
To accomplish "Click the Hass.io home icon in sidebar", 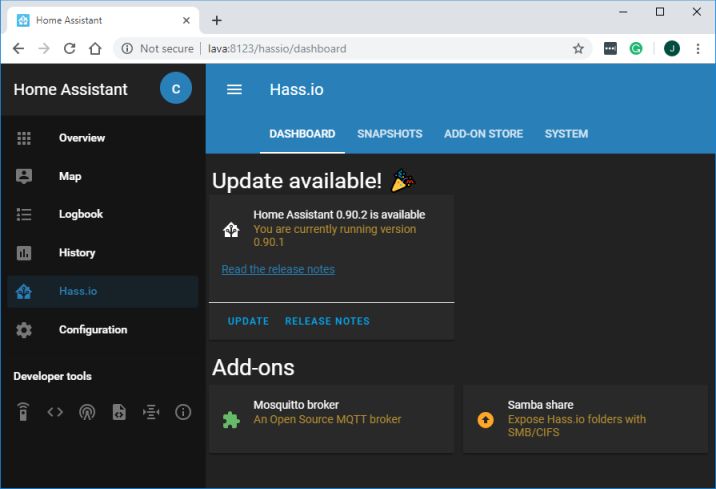I will coord(24,291).
